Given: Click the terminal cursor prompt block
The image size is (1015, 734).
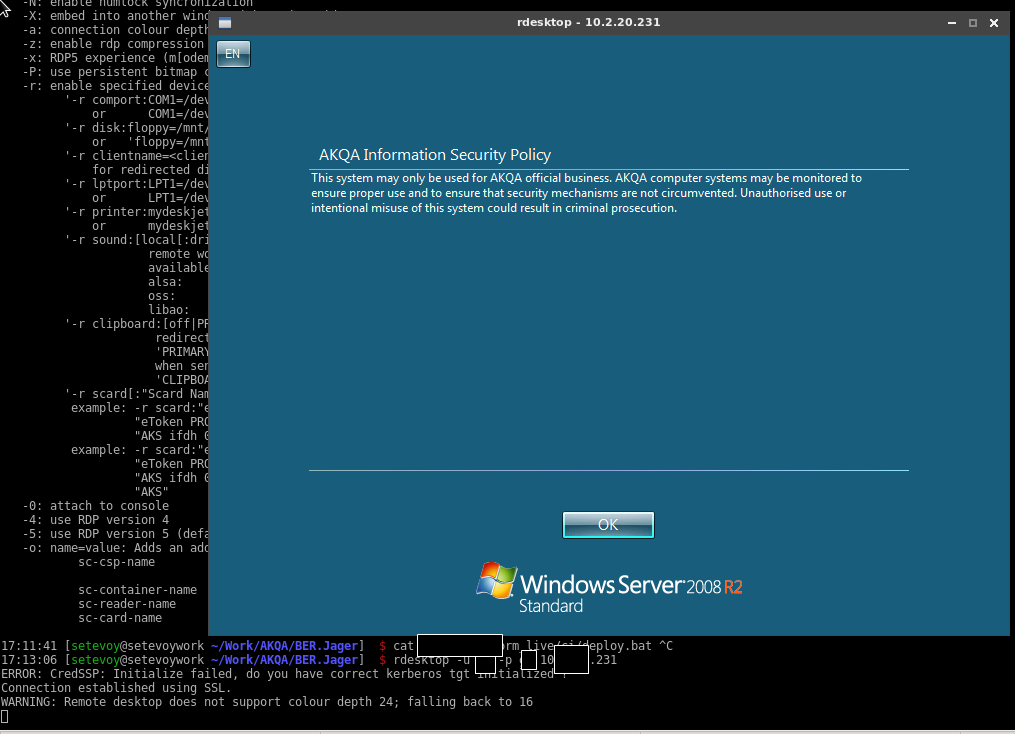Looking at the screenshot, I should [x=5, y=716].
